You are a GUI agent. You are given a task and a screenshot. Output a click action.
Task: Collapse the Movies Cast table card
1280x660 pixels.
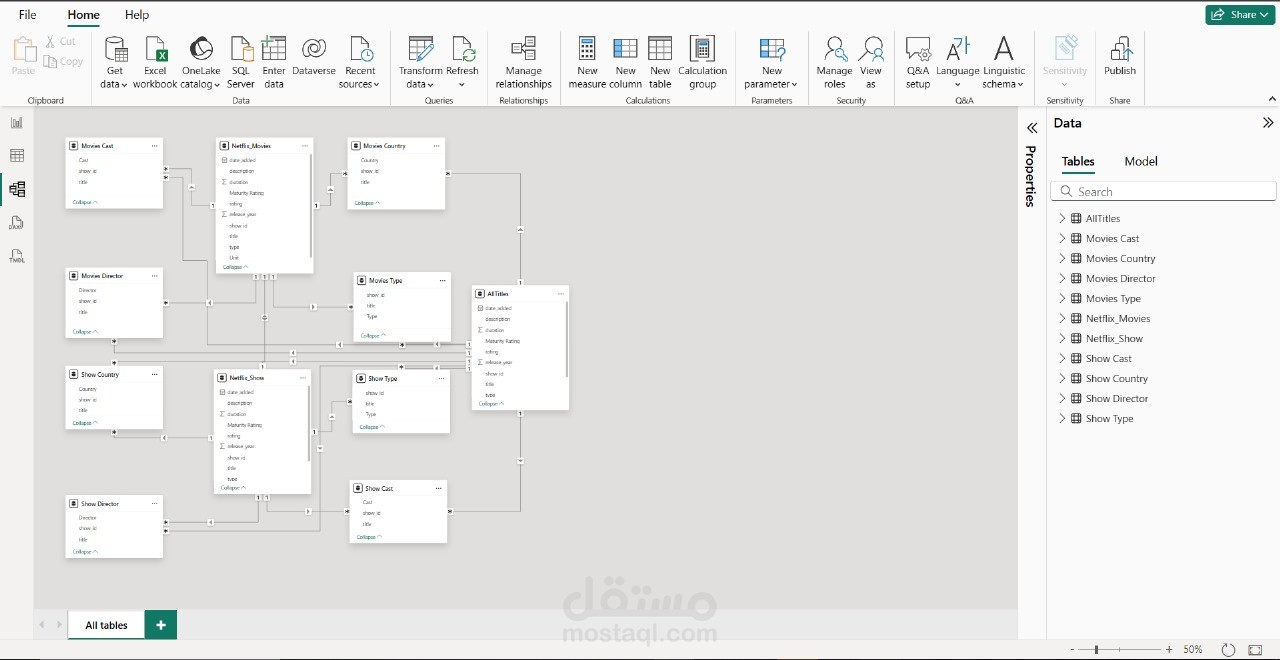(x=84, y=202)
